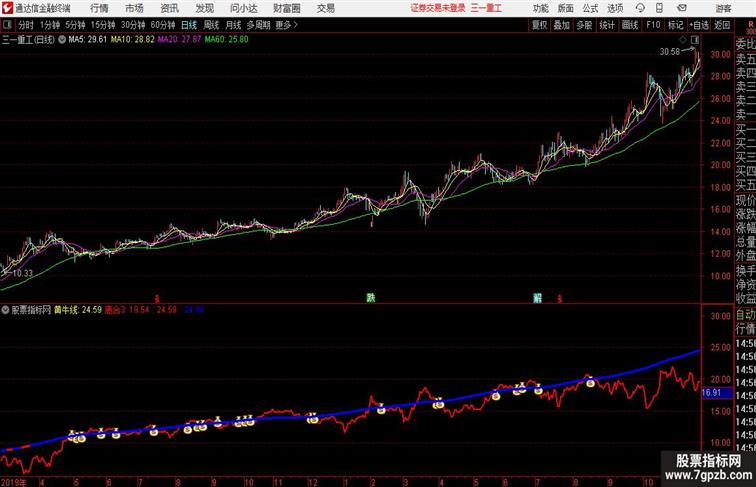Screen dimensions: 756x487
Task: Open the 多周期 multi-period view
Action: 258,25
